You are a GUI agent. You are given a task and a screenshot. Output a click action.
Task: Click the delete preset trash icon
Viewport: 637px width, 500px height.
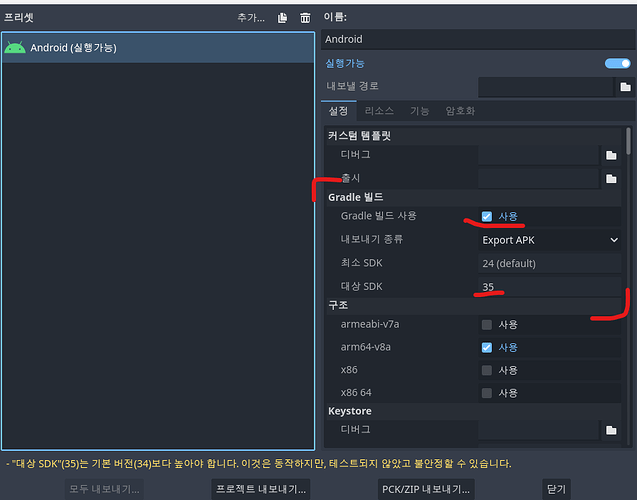(x=305, y=18)
